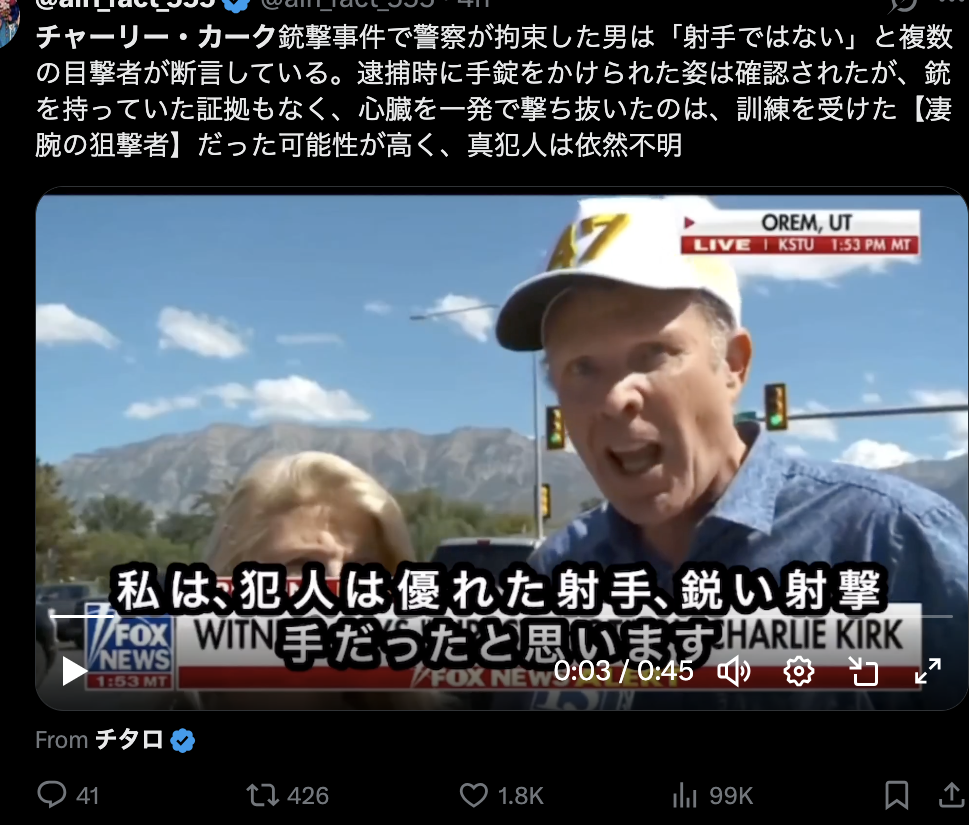Viewport: 969px width, 825px height.
Task: Open チタロ's profile from video source
Action: pyautogui.click(x=129, y=740)
